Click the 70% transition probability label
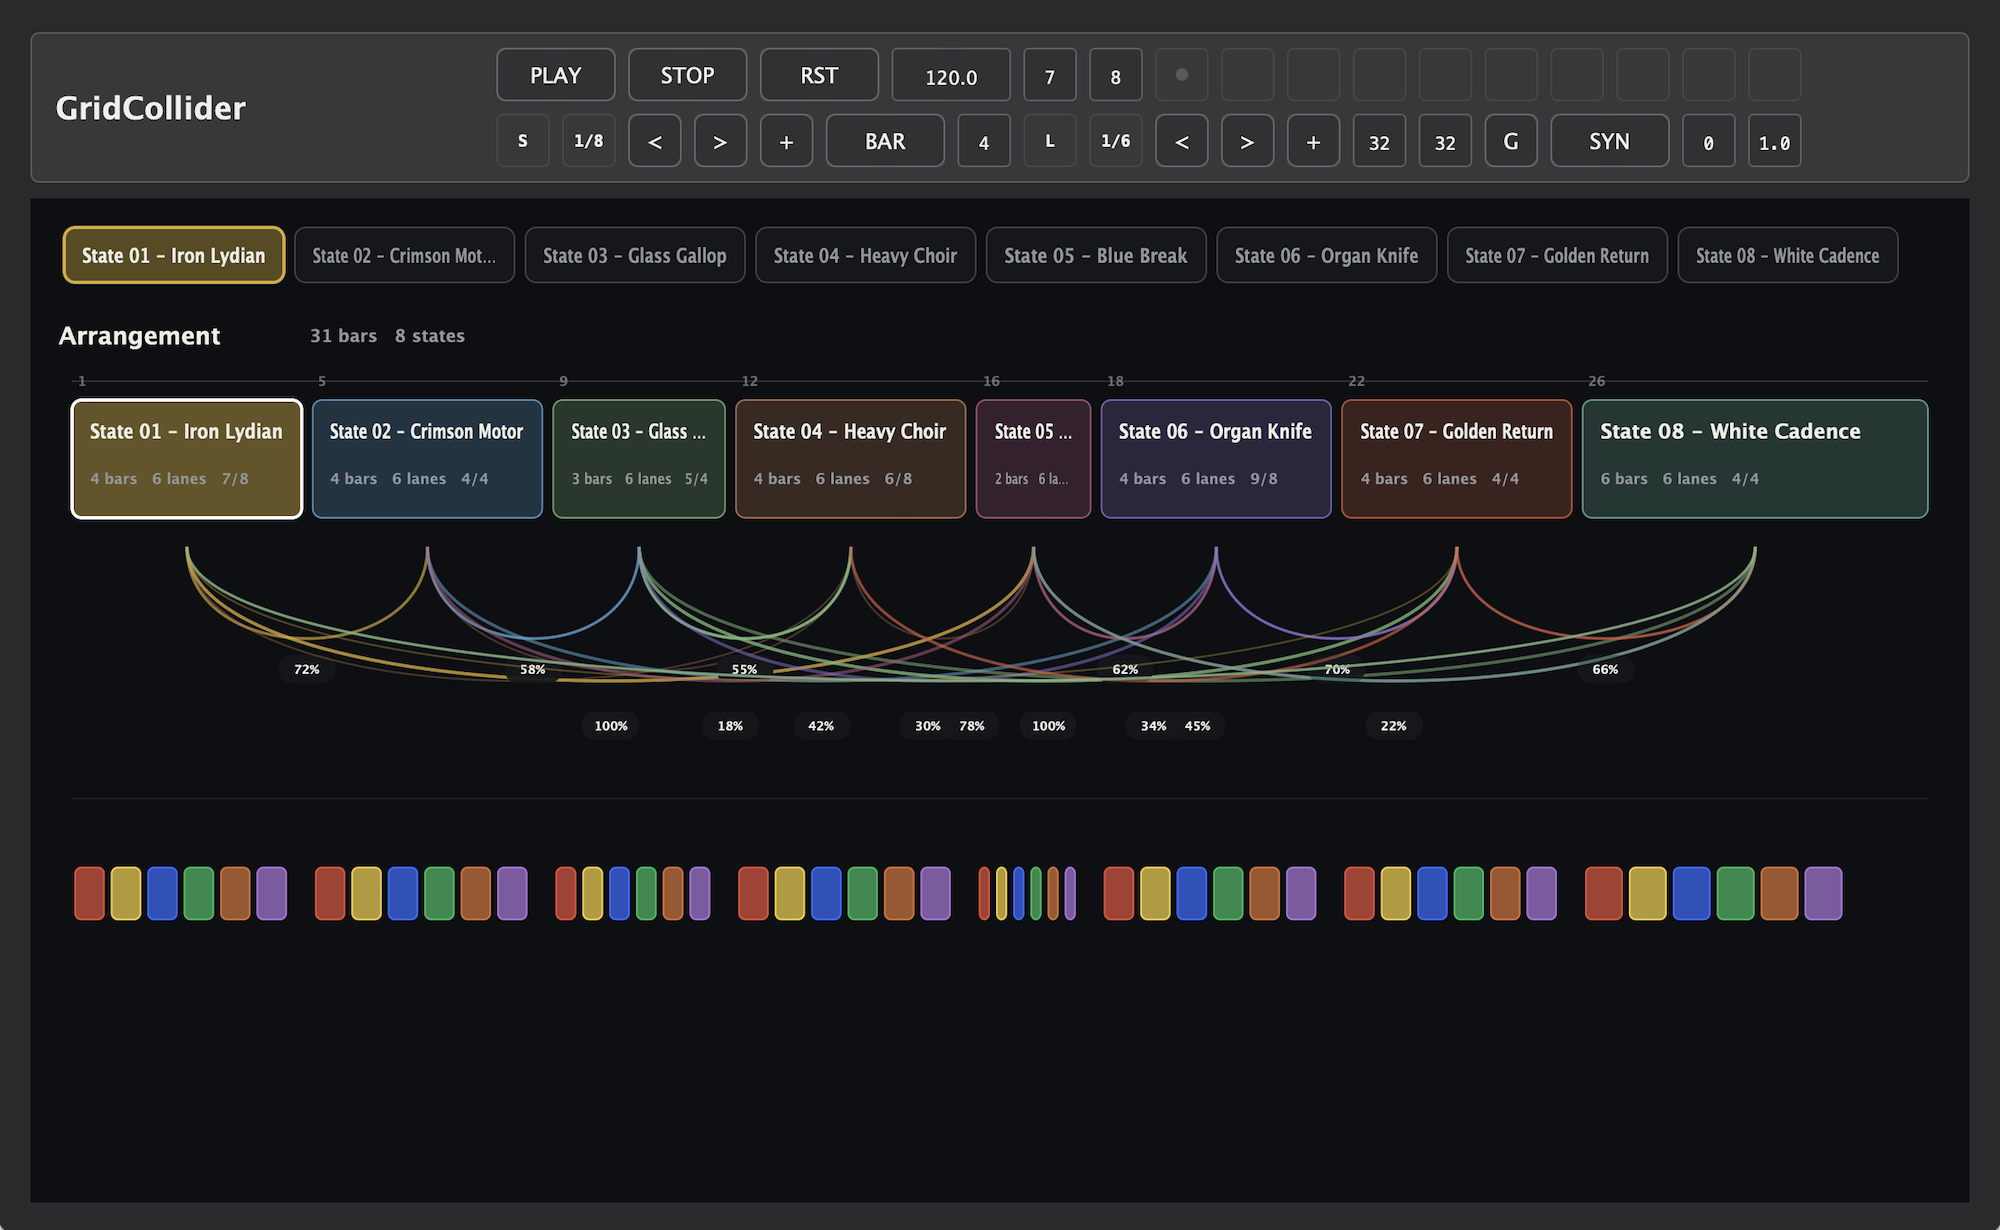 coord(1337,669)
